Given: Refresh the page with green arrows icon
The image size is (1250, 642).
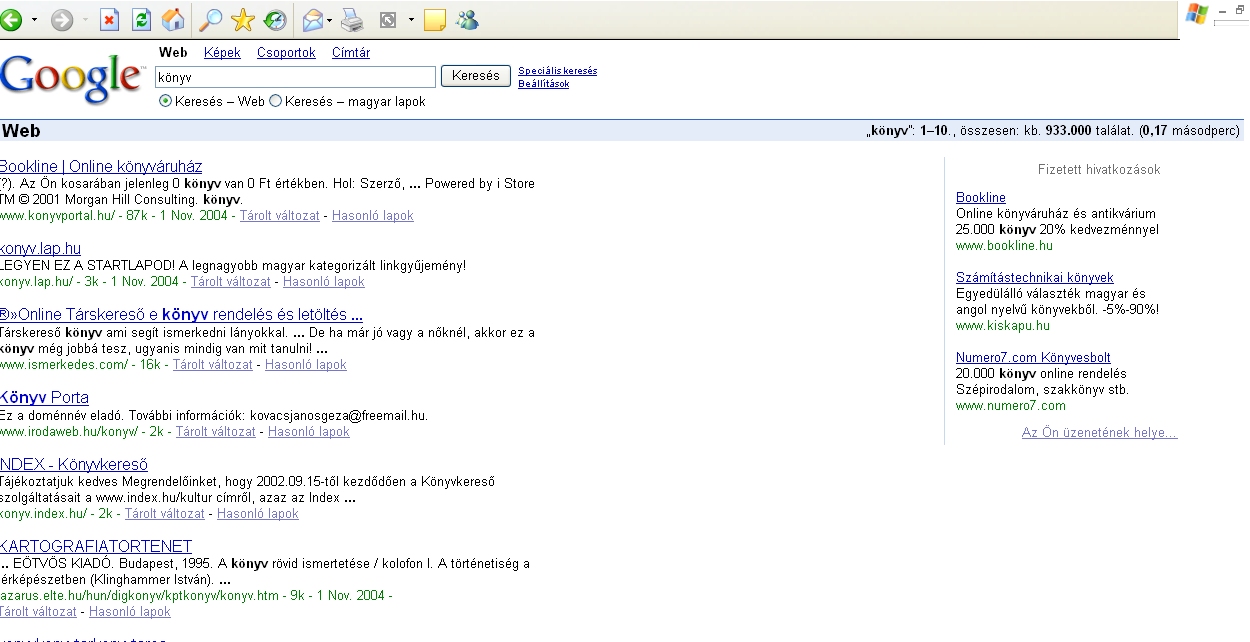Looking at the screenshot, I should [x=142, y=19].
